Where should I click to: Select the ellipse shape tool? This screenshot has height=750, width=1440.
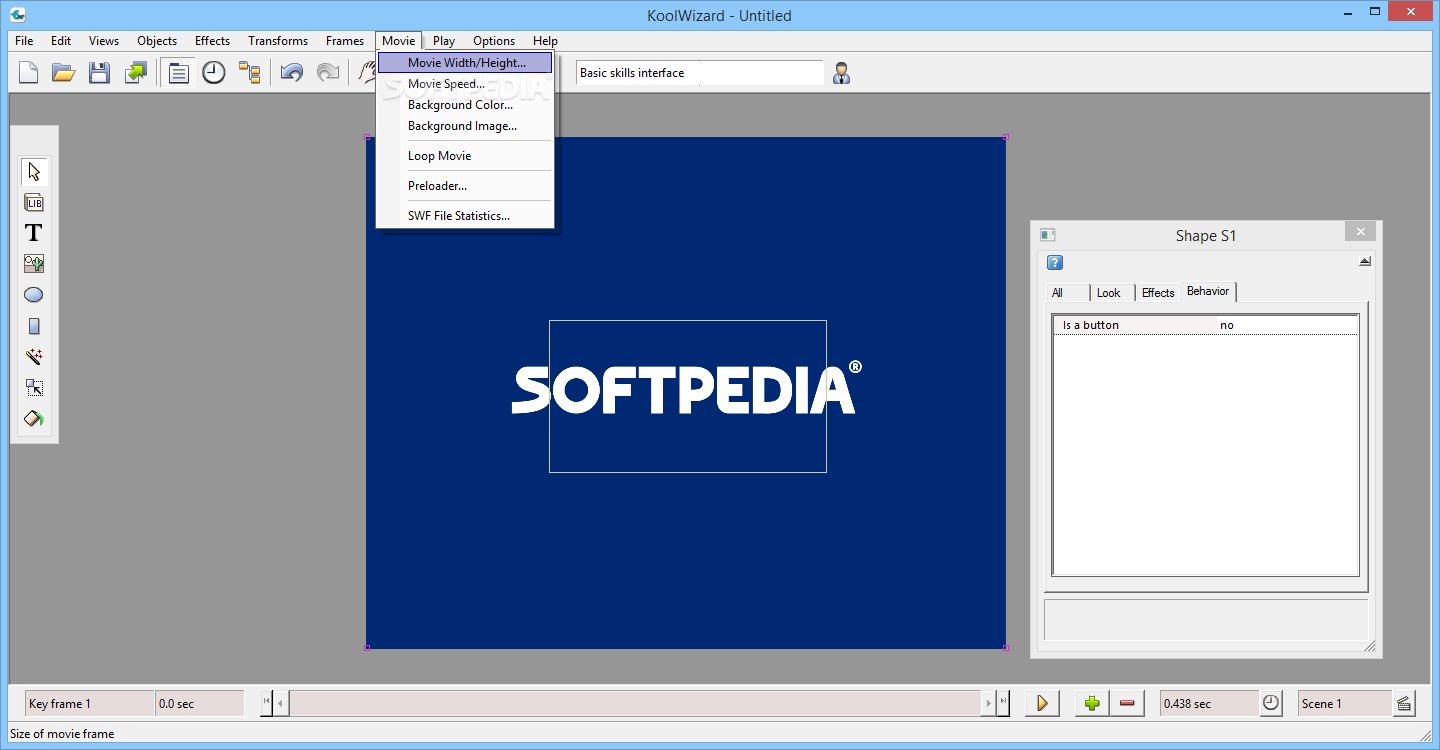point(34,295)
